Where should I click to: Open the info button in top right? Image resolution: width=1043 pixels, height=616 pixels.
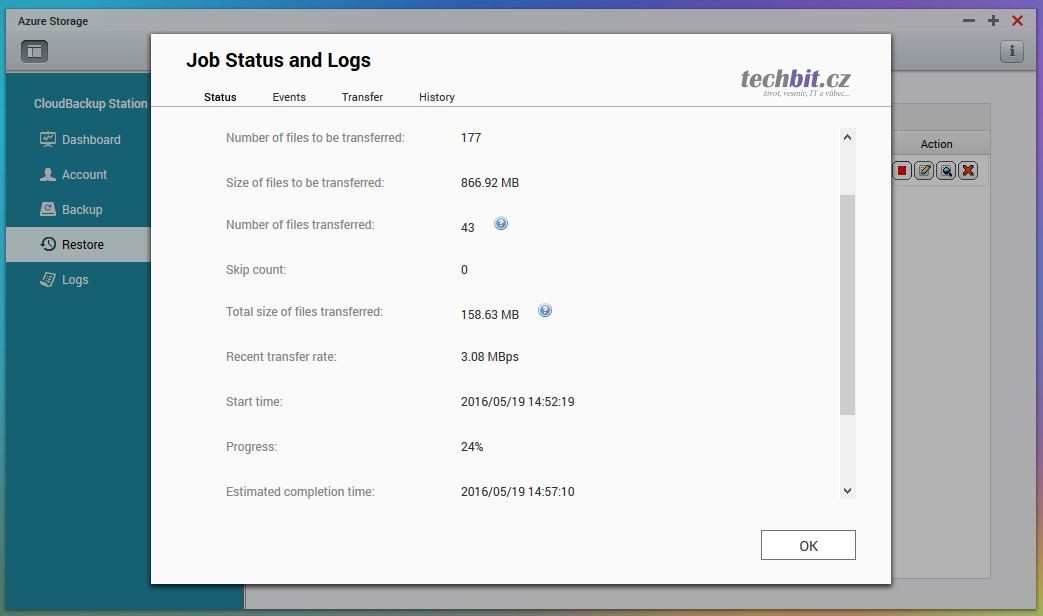1011,51
